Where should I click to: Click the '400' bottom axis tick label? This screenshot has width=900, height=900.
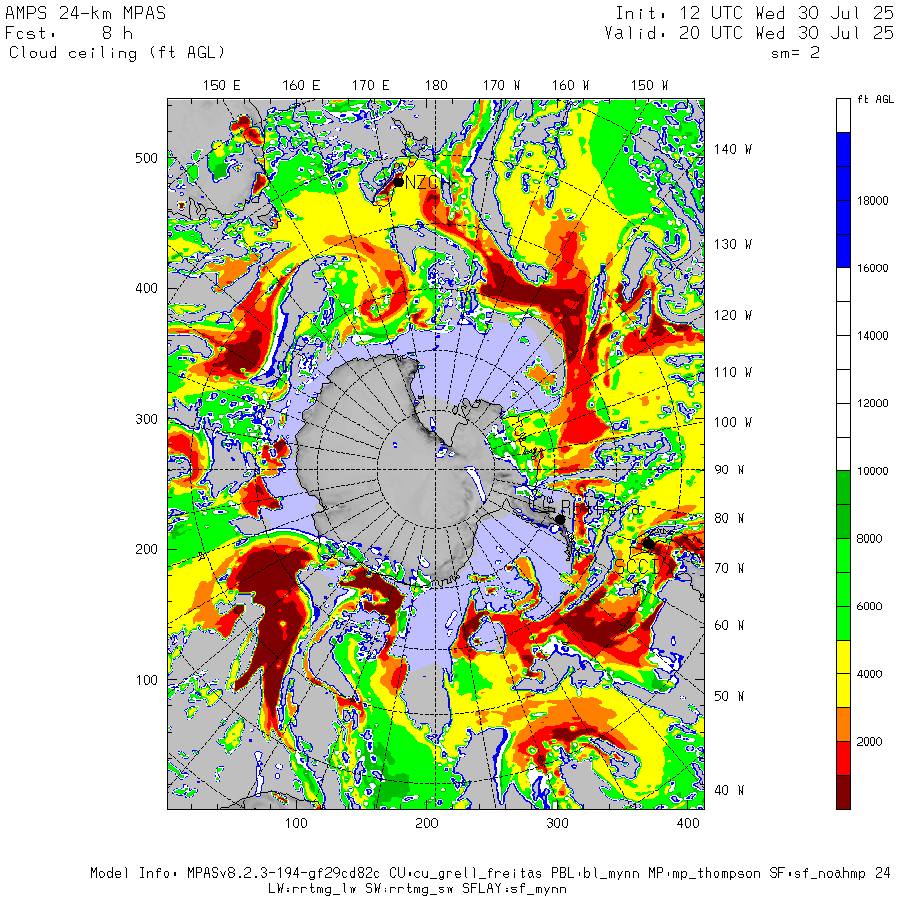[688, 823]
